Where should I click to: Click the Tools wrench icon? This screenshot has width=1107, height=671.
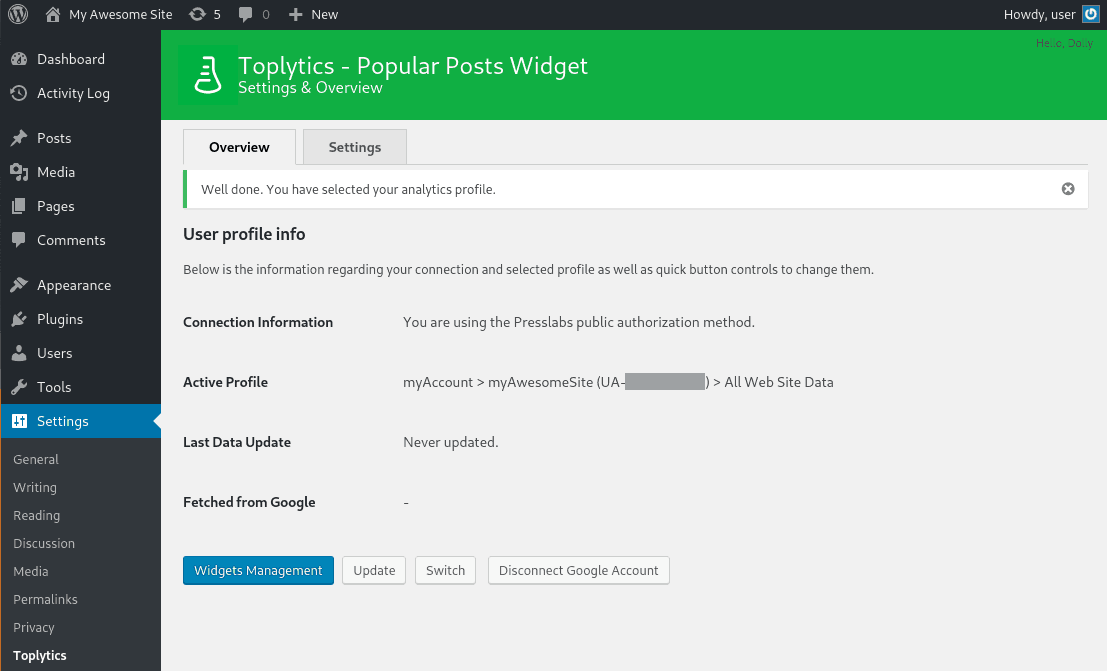(19, 387)
